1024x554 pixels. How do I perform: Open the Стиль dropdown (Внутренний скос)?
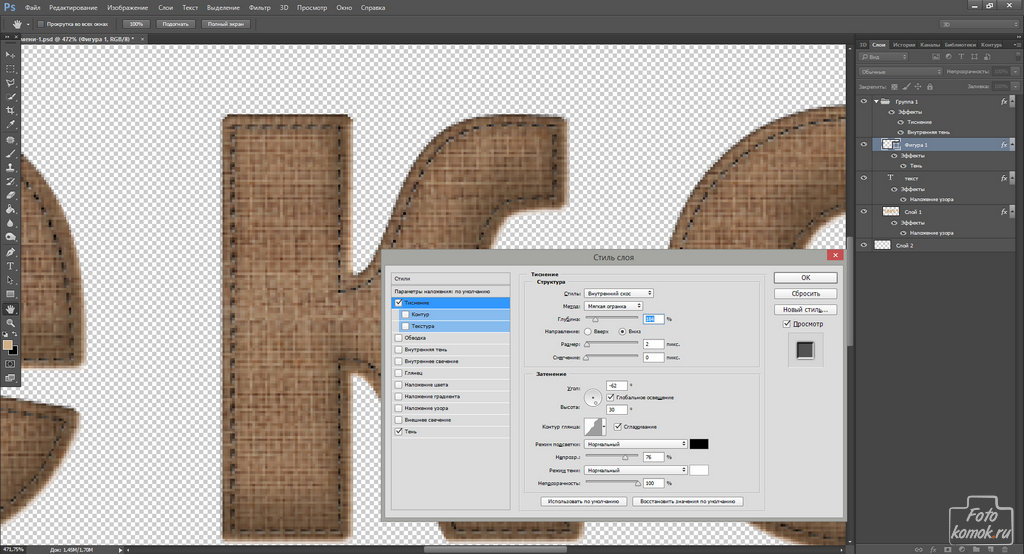point(619,293)
